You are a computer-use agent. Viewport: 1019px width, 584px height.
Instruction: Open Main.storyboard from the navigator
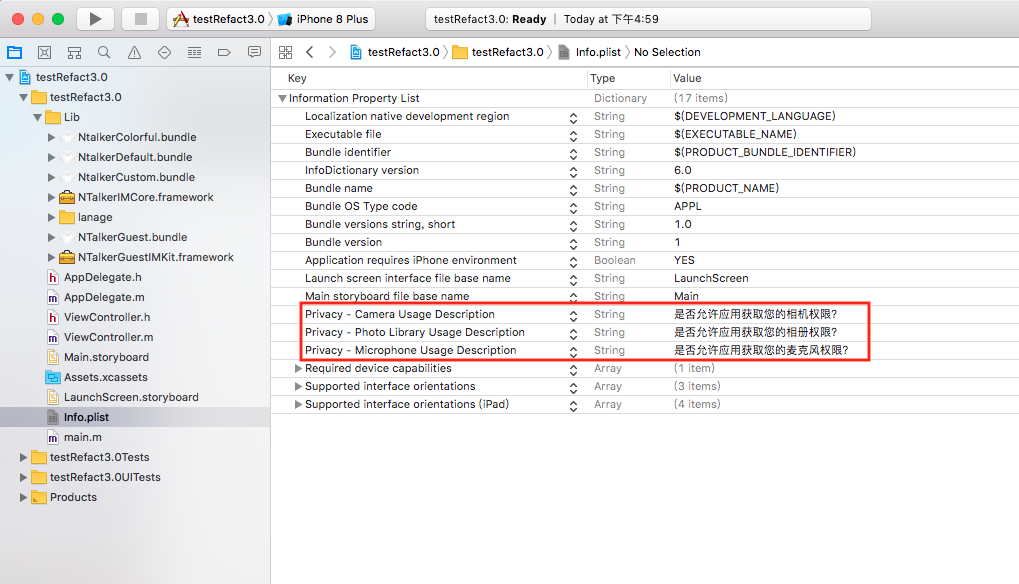tap(106, 357)
